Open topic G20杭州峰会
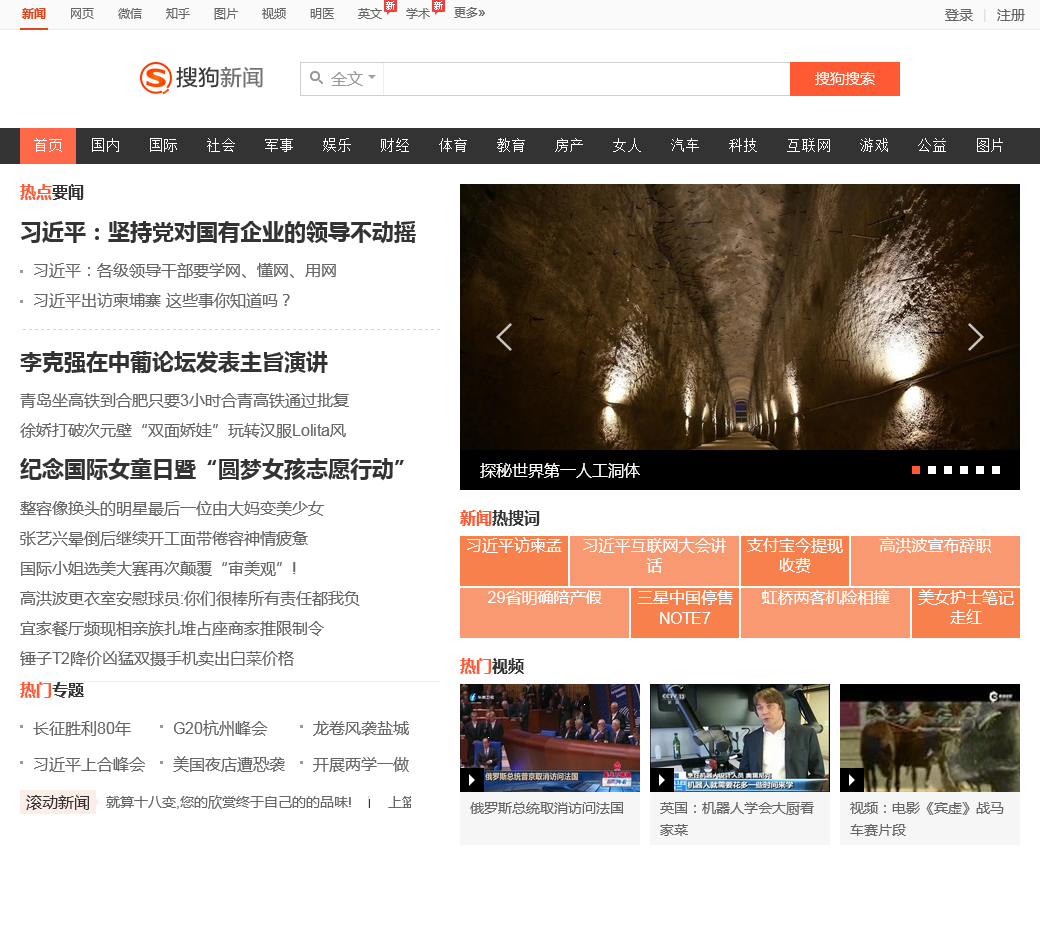 pyautogui.click(x=220, y=729)
